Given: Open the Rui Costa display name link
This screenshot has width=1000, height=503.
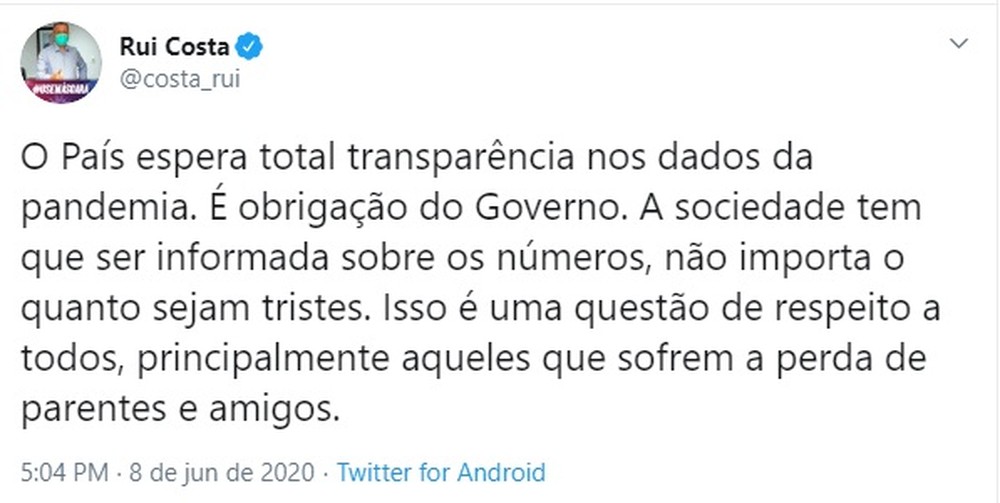Looking at the screenshot, I should [x=175, y=47].
